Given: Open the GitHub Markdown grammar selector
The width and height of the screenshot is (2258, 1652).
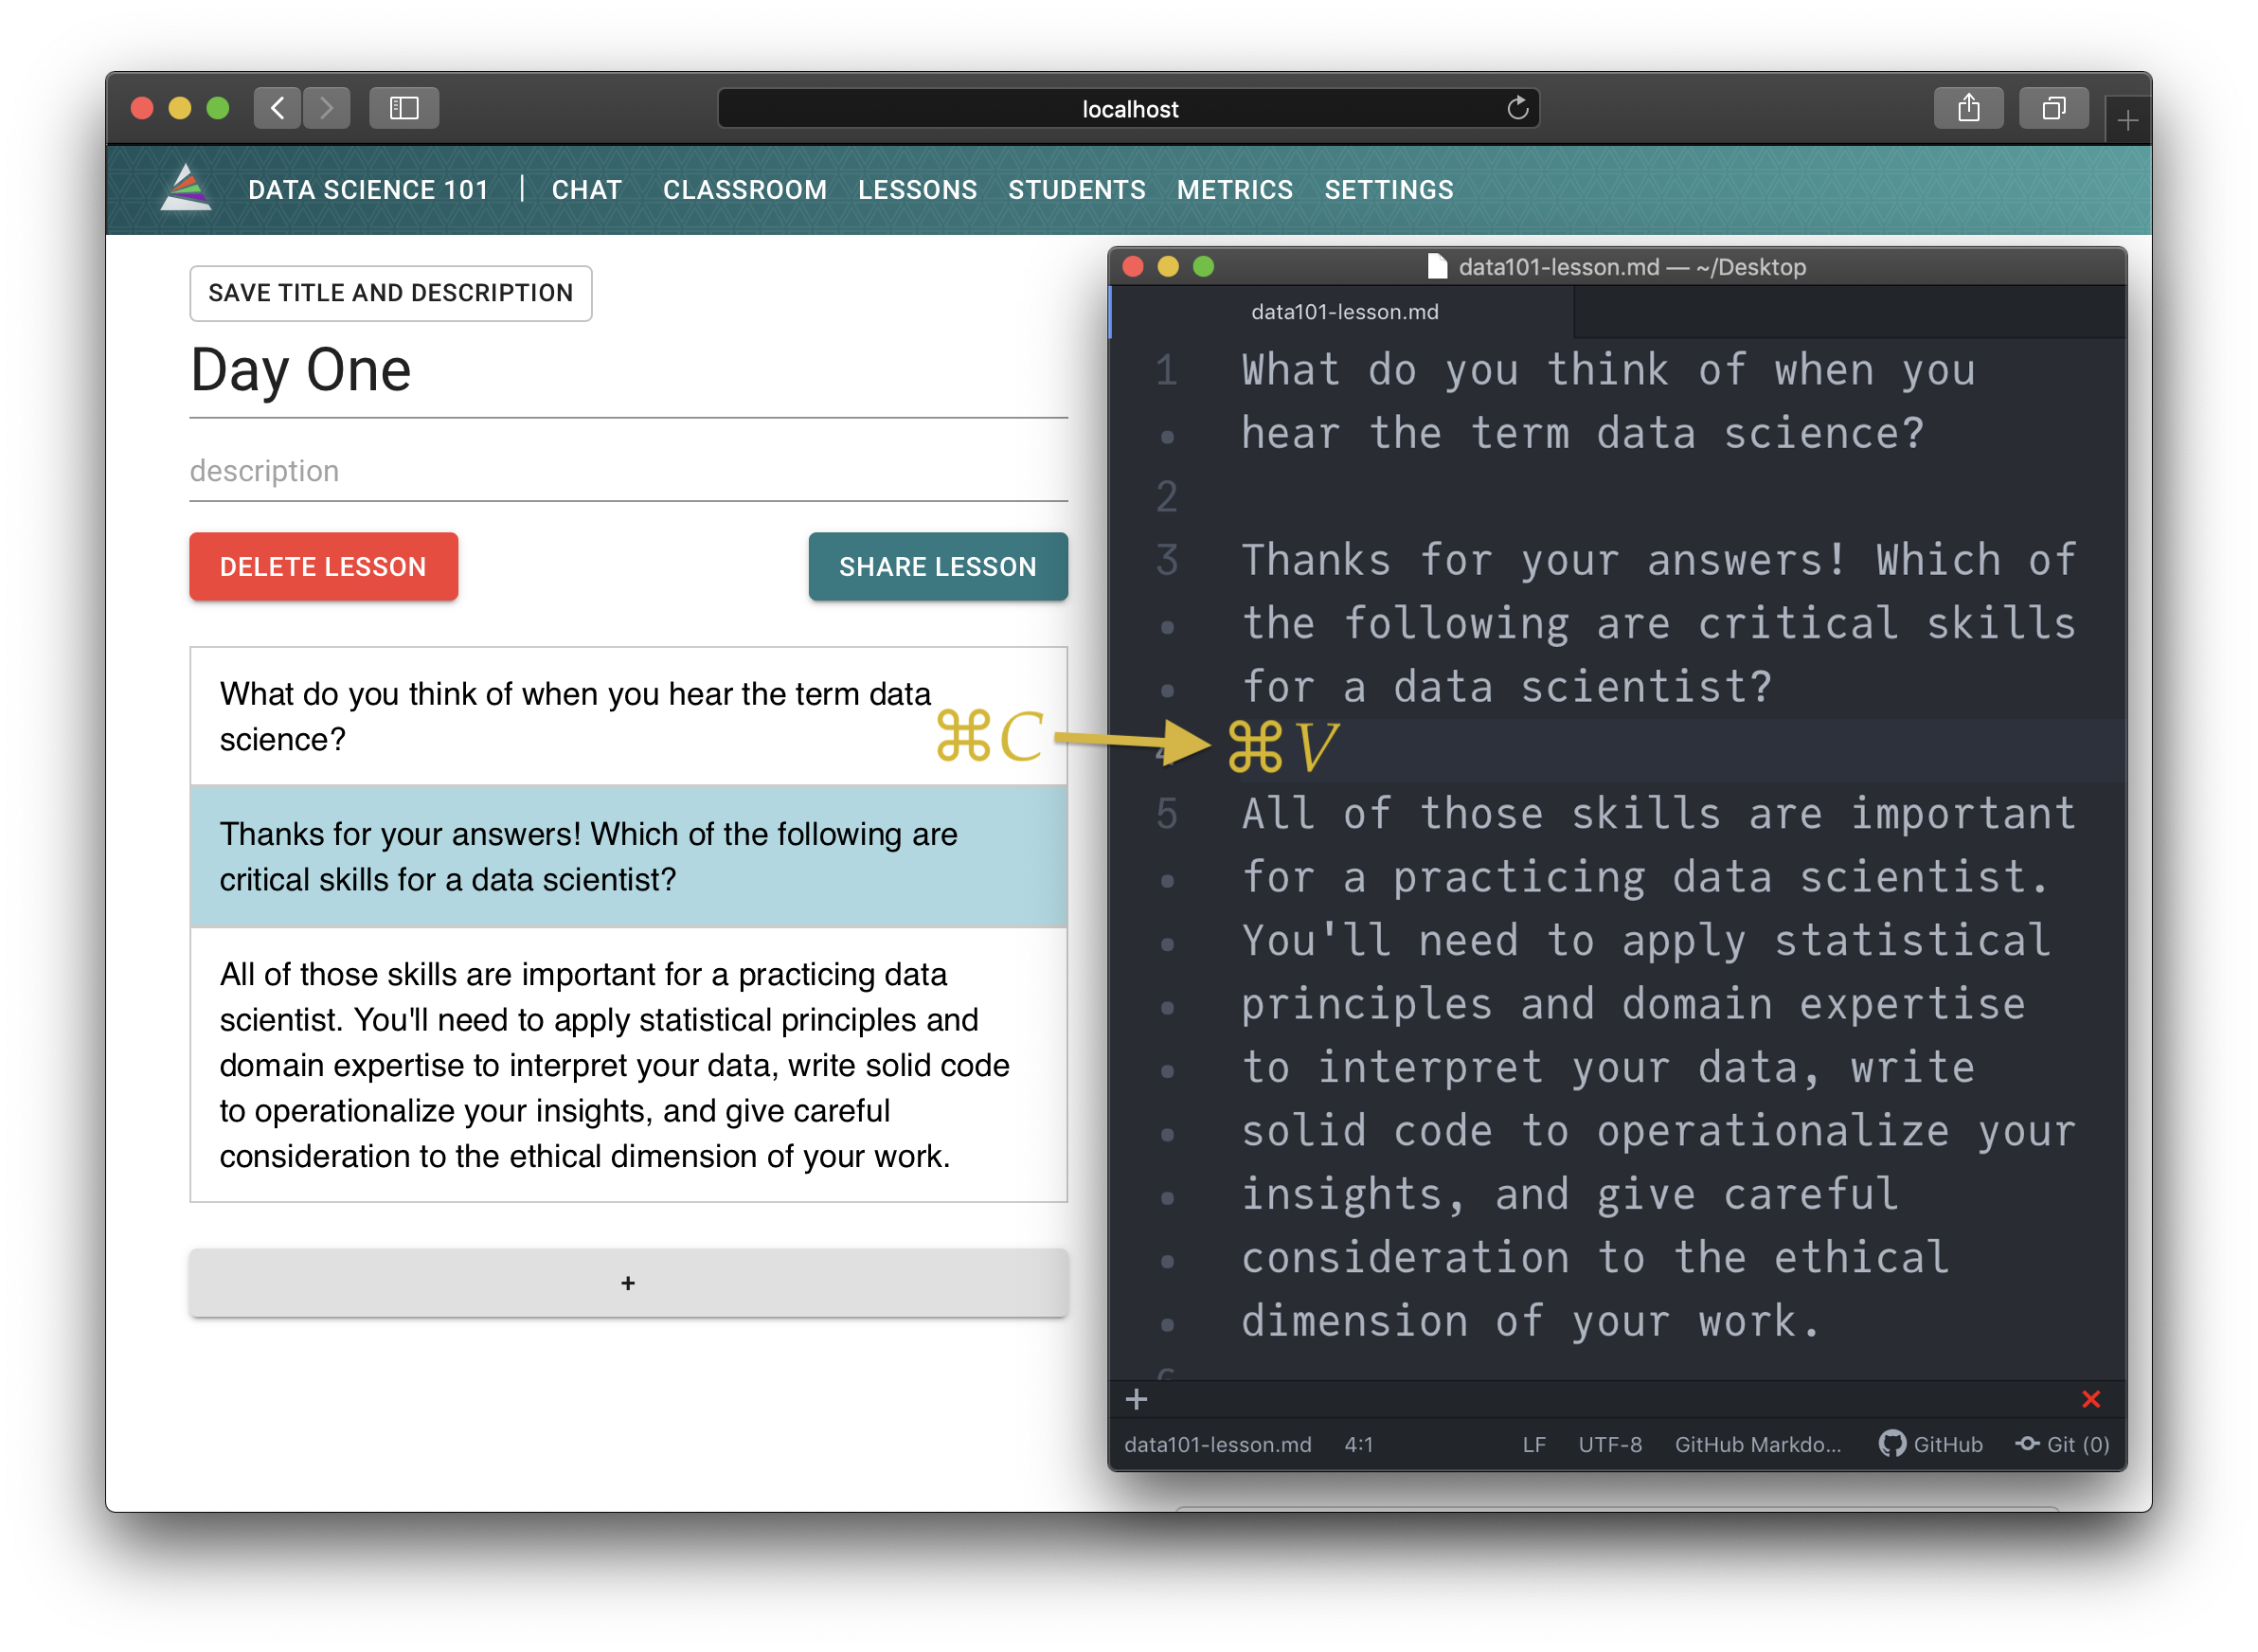Looking at the screenshot, I should [x=1757, y=1444].
